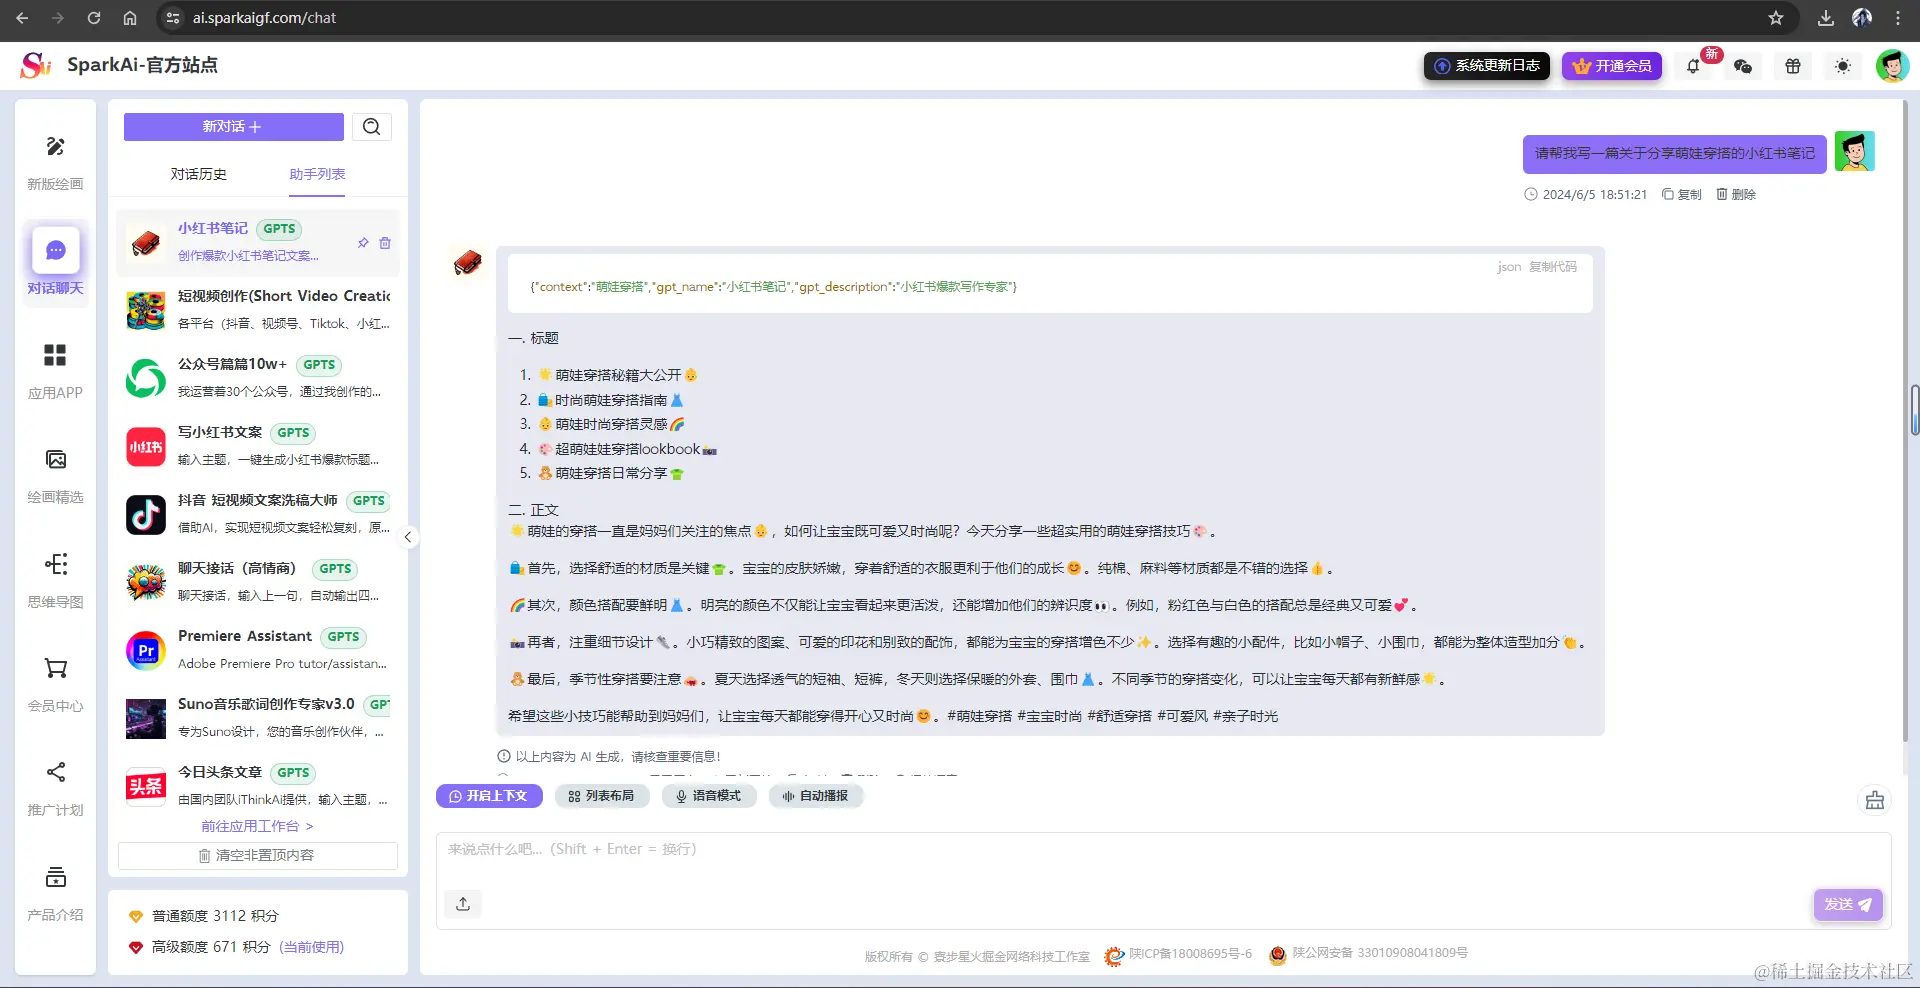Select the 对话聊天 chat sidebar icon
Image resolution: width=1920 pixels, height=988 pixels.
55,250
